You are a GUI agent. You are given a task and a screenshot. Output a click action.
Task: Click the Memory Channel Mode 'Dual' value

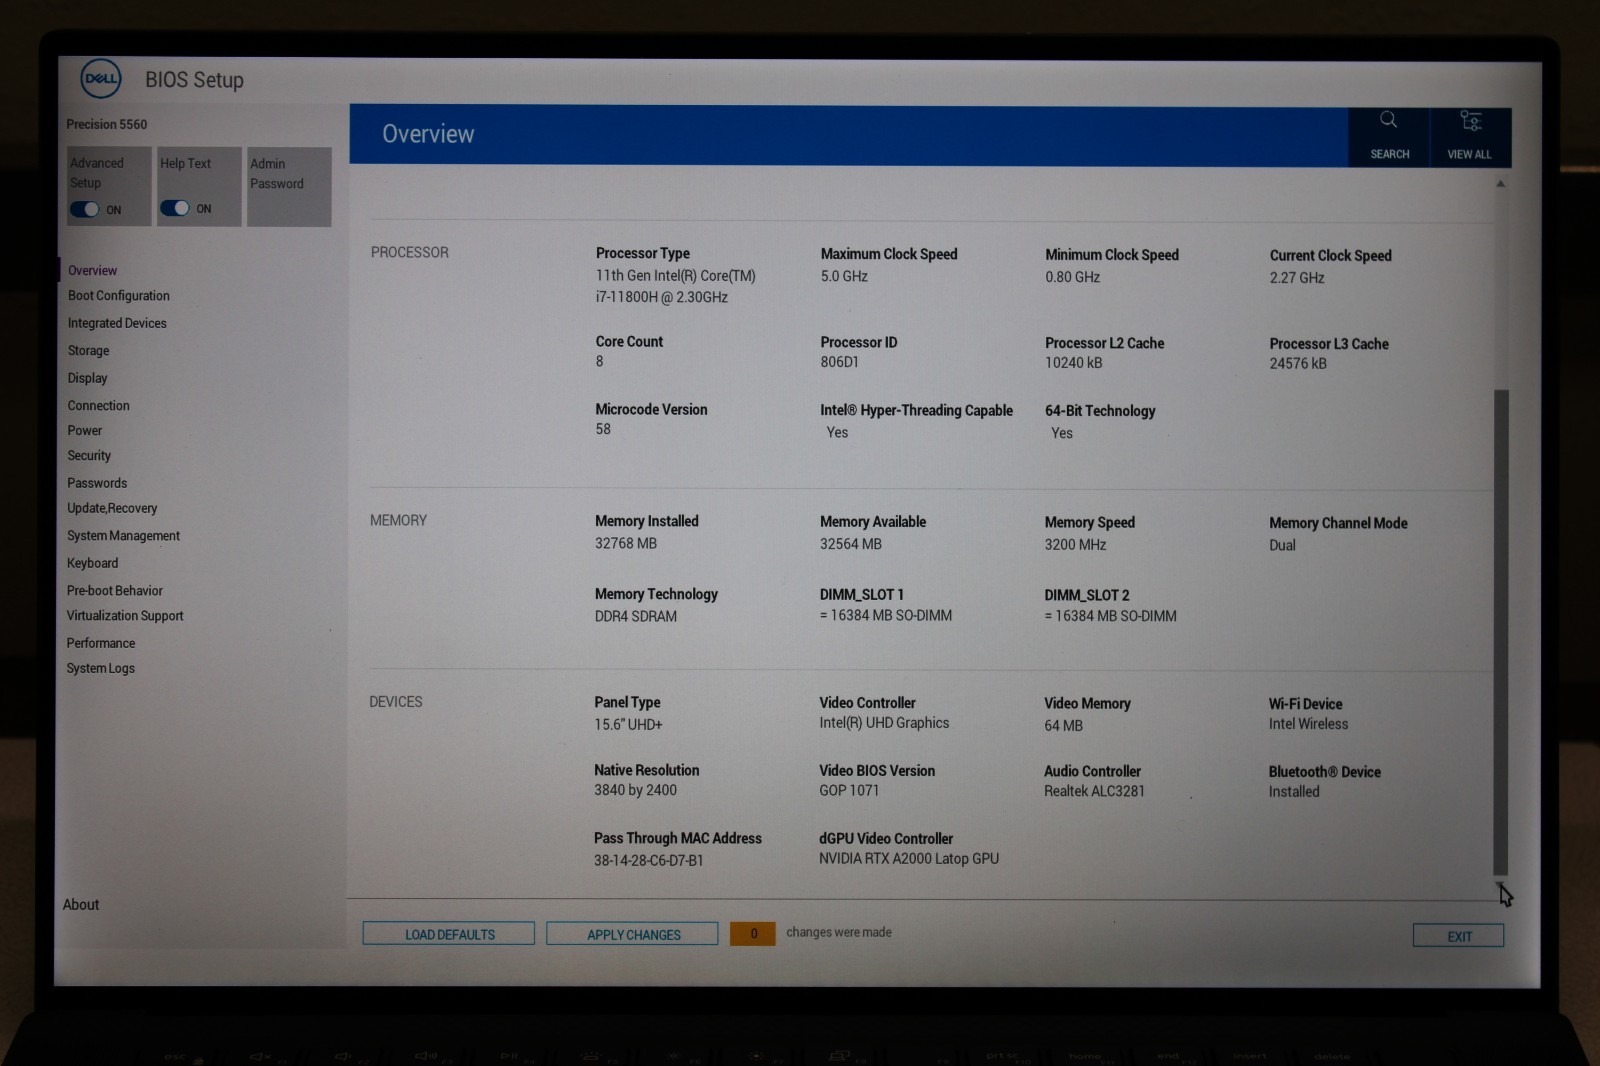(x=1282, y=545)
